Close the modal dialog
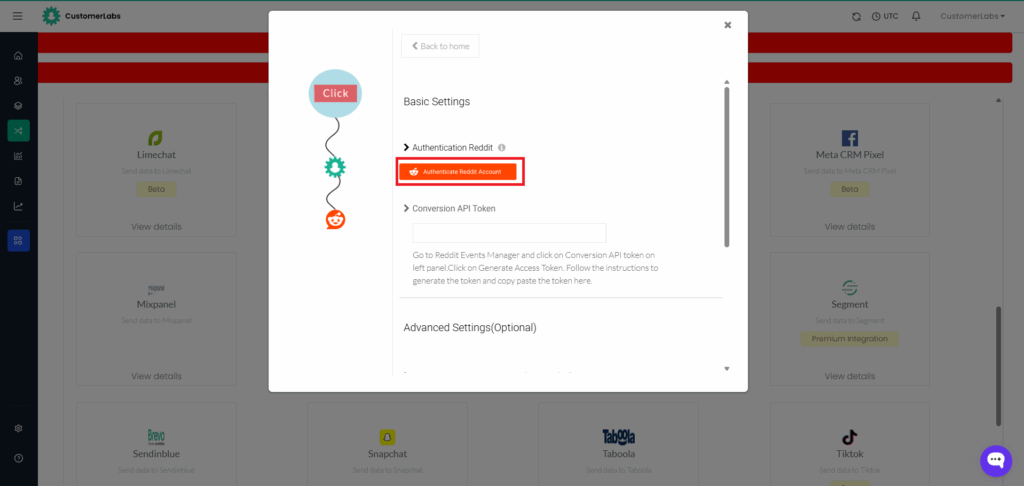This screenshot has width=1024, height=486. tap(728, 25)
